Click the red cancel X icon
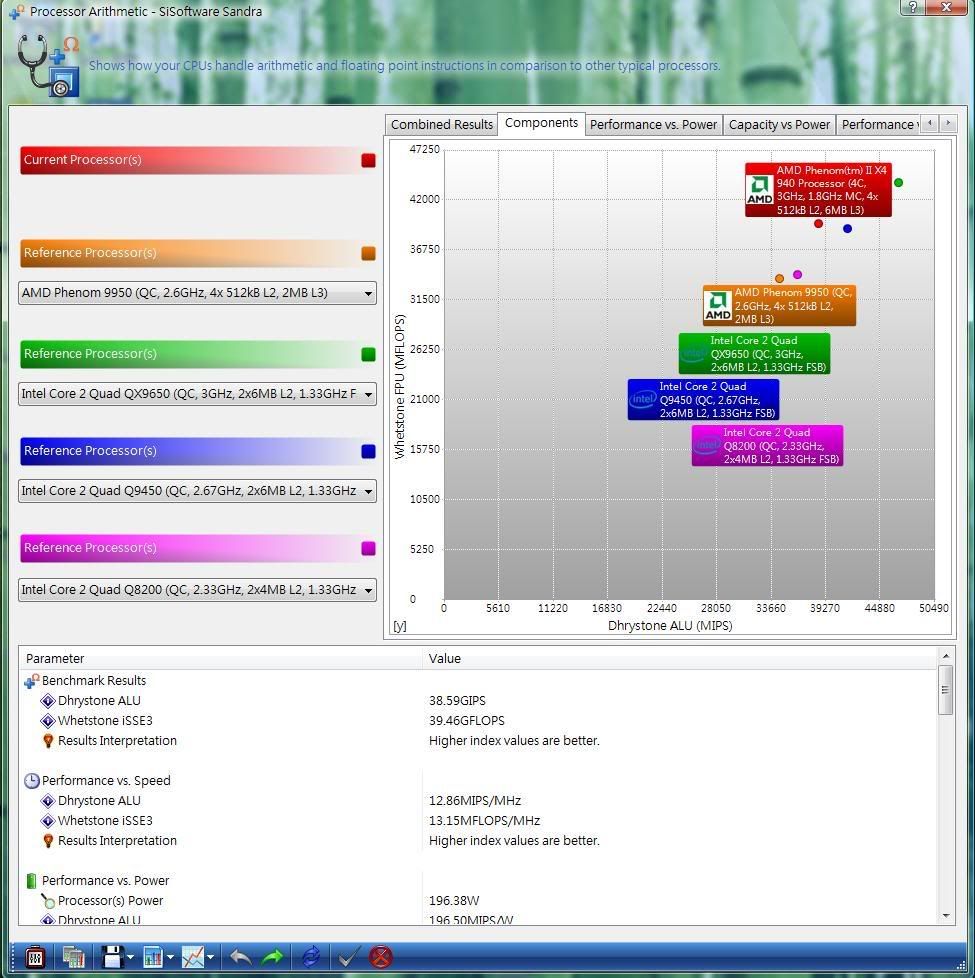This screenshot has width=975, height=978. (381, 956)
